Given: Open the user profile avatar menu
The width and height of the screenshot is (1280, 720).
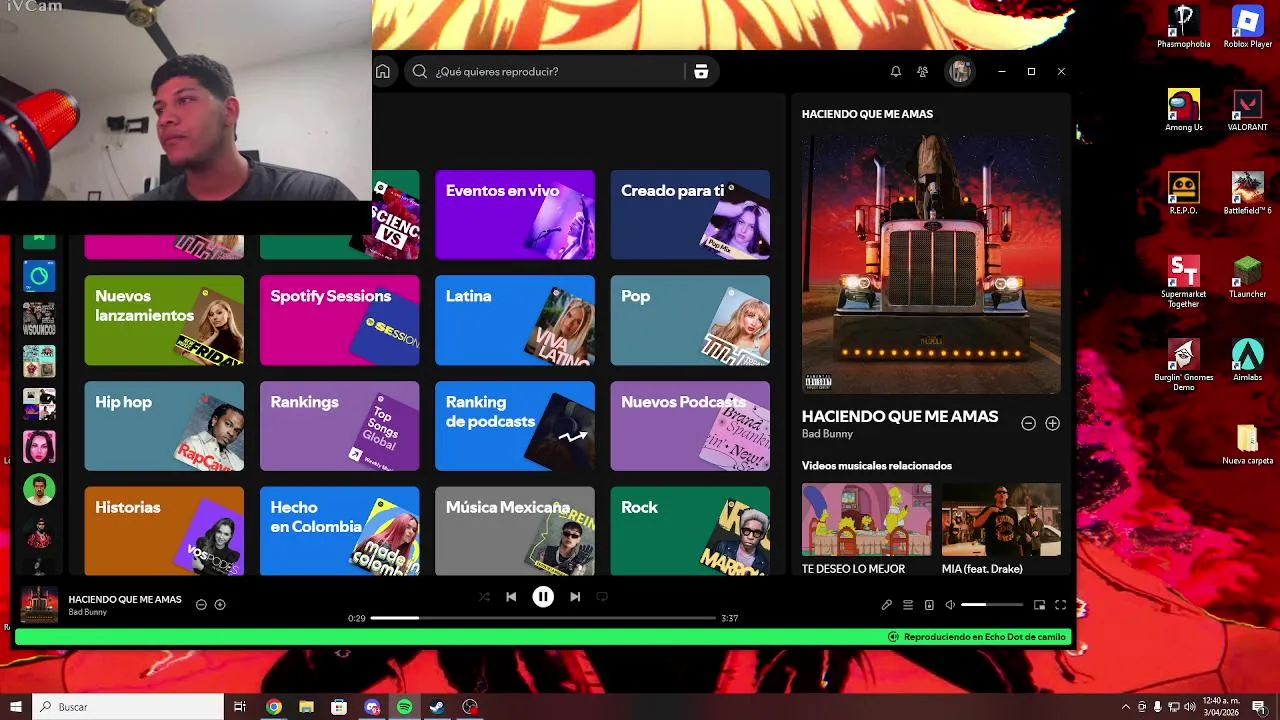Looking at the screenshot, I should 960,72.
